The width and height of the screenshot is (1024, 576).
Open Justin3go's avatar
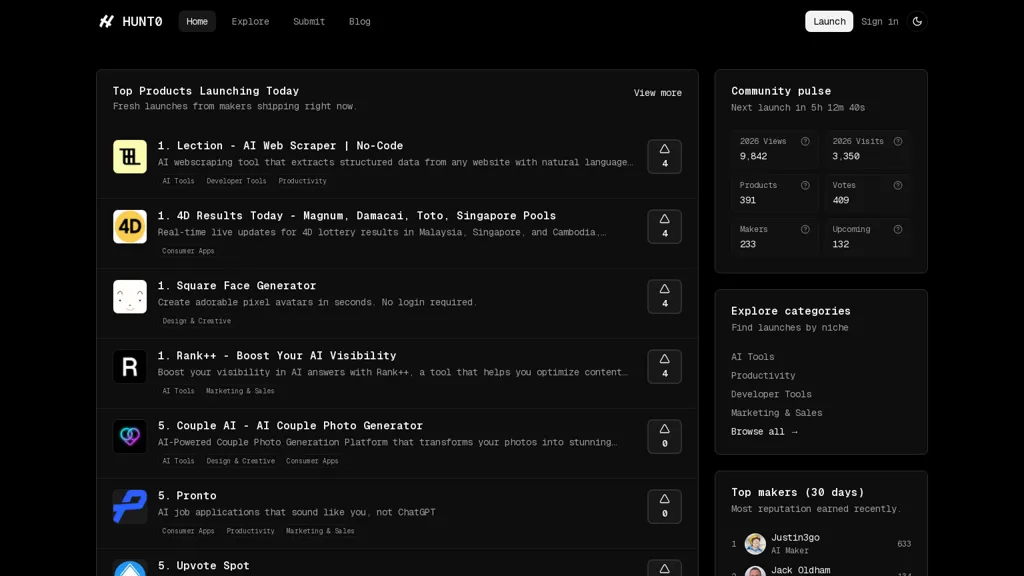[755, 543]
